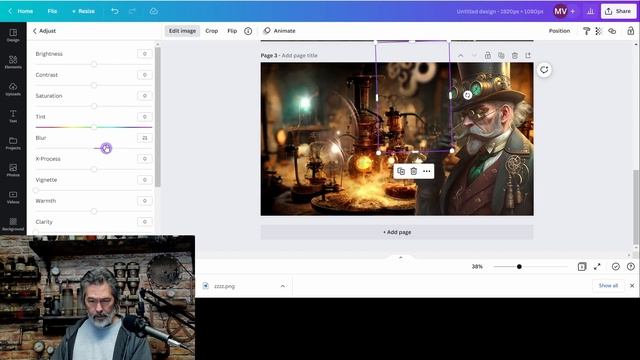The height and width of the screenshot is (360, 640).
Task: Open the Videos sidebar tab
Action: pos(13,197)
